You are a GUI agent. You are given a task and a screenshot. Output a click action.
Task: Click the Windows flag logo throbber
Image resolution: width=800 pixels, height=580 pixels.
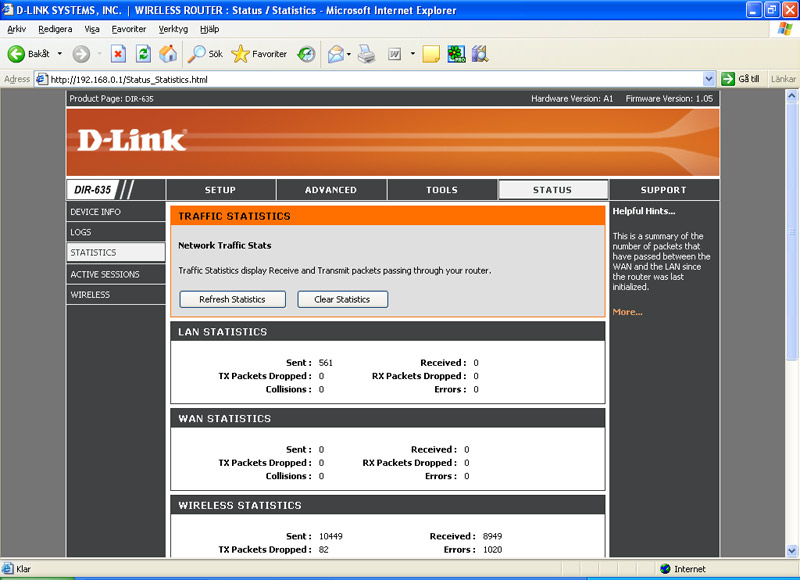point(785,29)
